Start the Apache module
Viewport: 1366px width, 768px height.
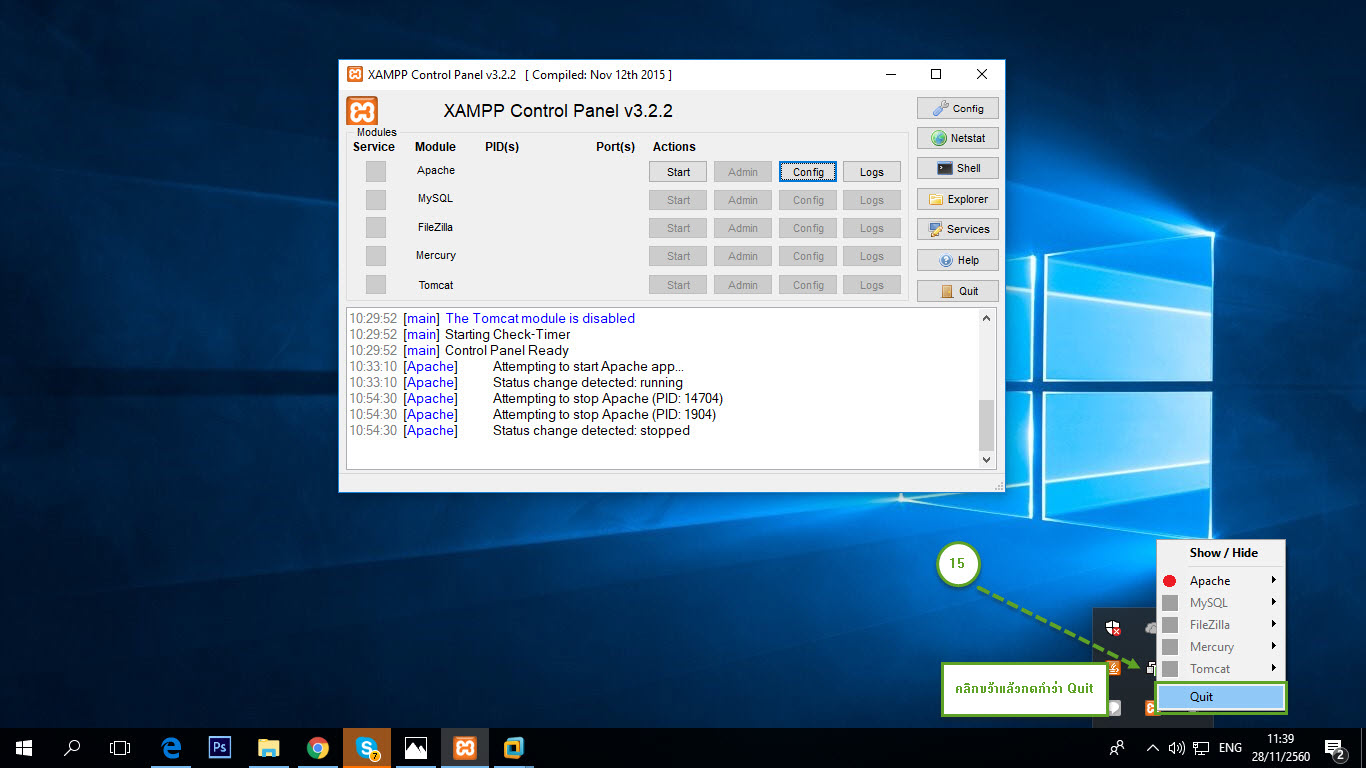pyautogui.click(x=678, y=172)
